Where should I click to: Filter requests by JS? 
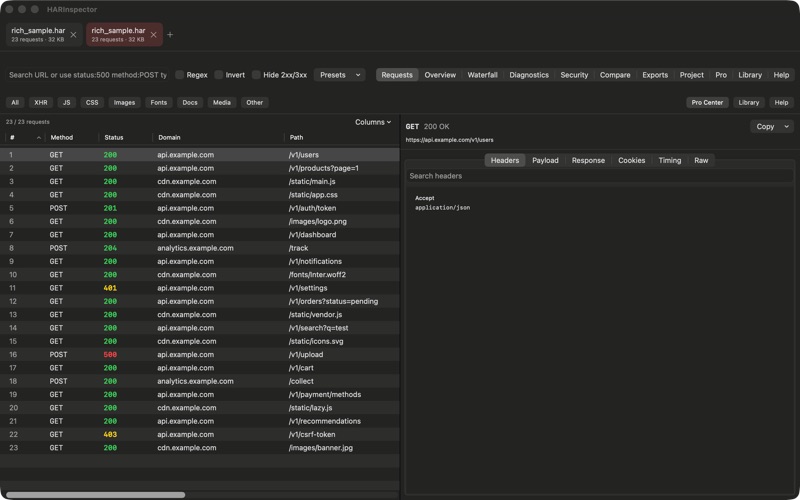pyautogui.click(x=66, y=103)
